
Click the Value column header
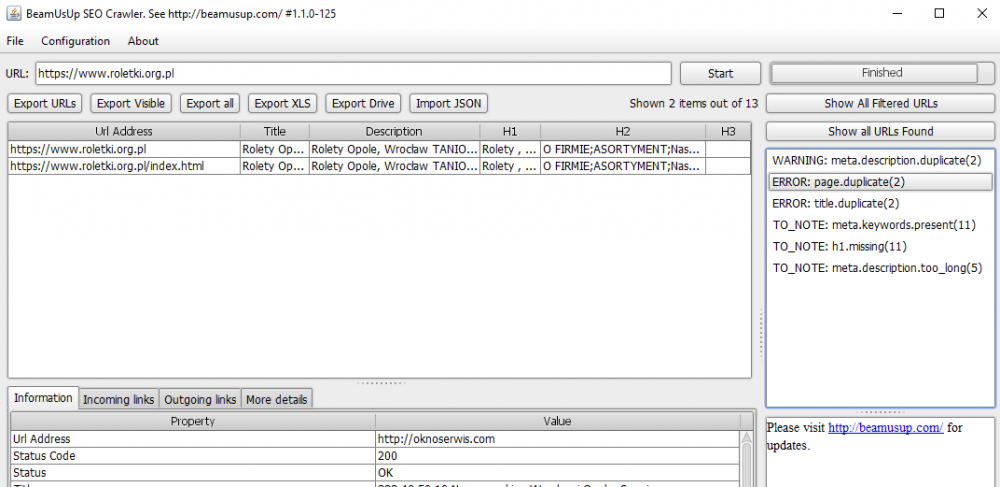[x=557, y=421]
